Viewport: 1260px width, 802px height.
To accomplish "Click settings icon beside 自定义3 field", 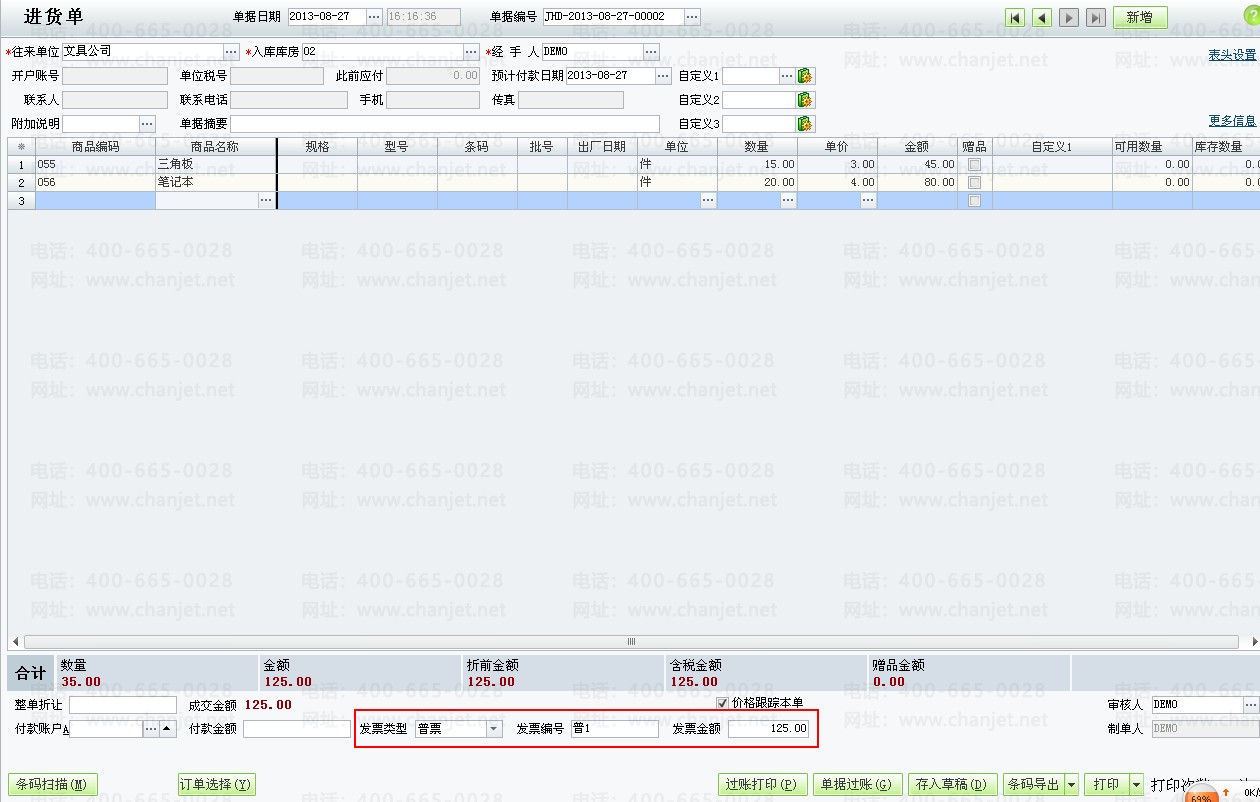I will point(805,124).
